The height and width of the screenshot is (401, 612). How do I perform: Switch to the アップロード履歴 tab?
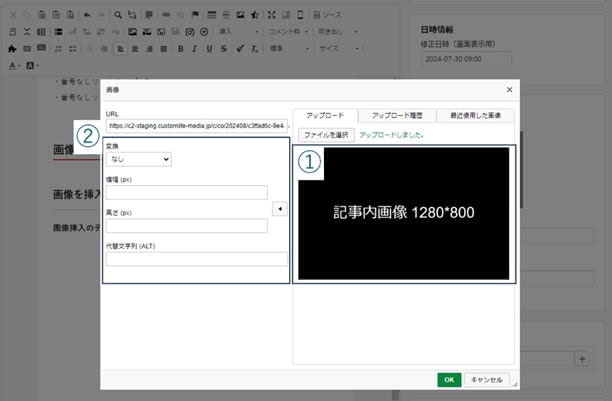point(397,116)
